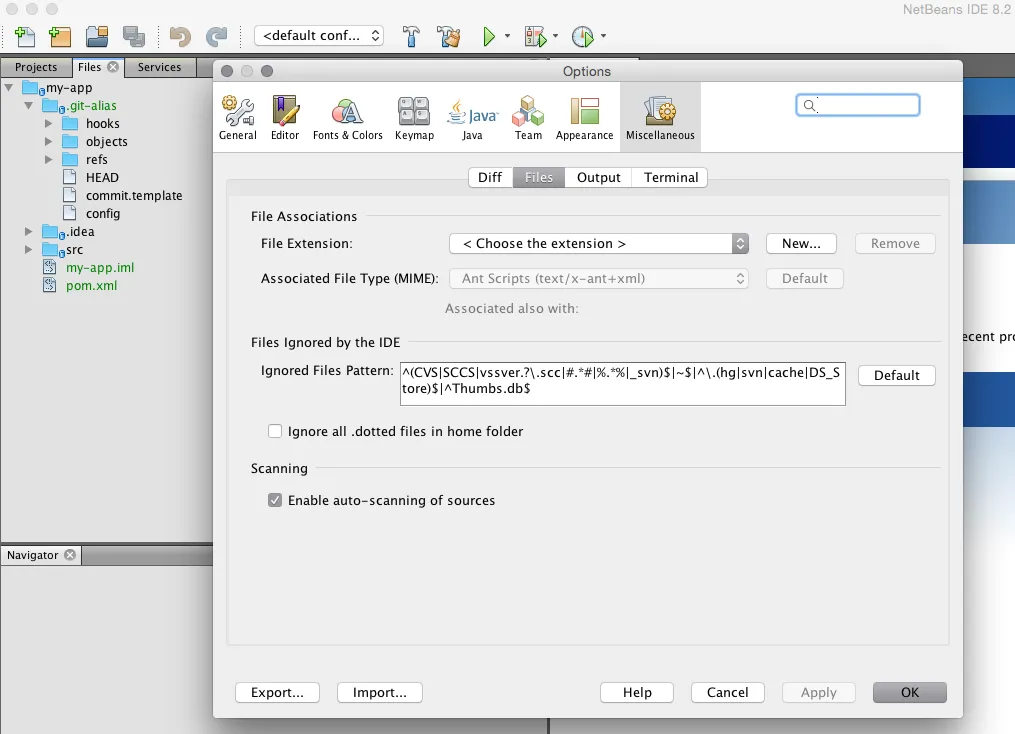Screen dimensions: 1015x734
Task: Switch to the Output tab
Action: (599, 177)
